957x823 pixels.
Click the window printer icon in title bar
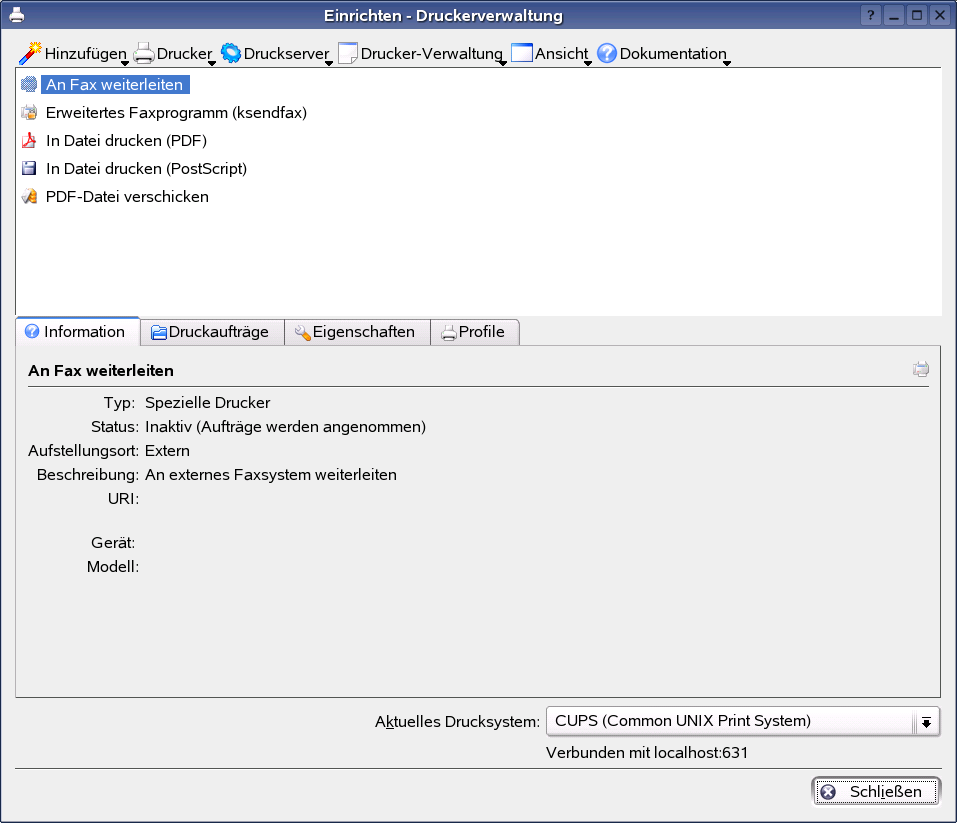(x=16, y=15)
